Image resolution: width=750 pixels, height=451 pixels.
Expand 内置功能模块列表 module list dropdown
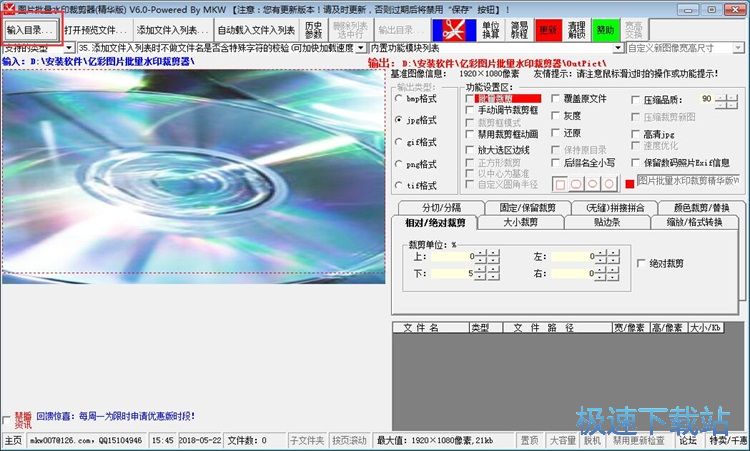[x=618, y=48]
